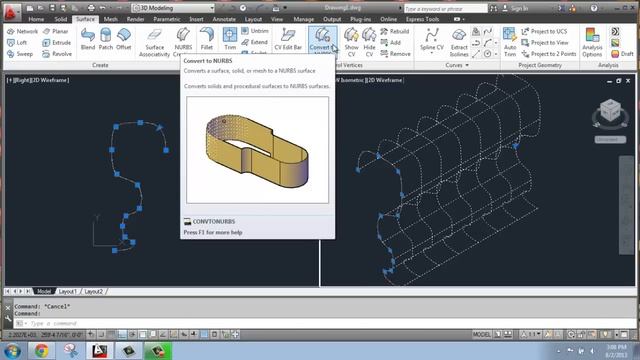Select the Layout2 tab
Image resolution: width=640 pixels, height=360 pixels.
coord(93,291)
